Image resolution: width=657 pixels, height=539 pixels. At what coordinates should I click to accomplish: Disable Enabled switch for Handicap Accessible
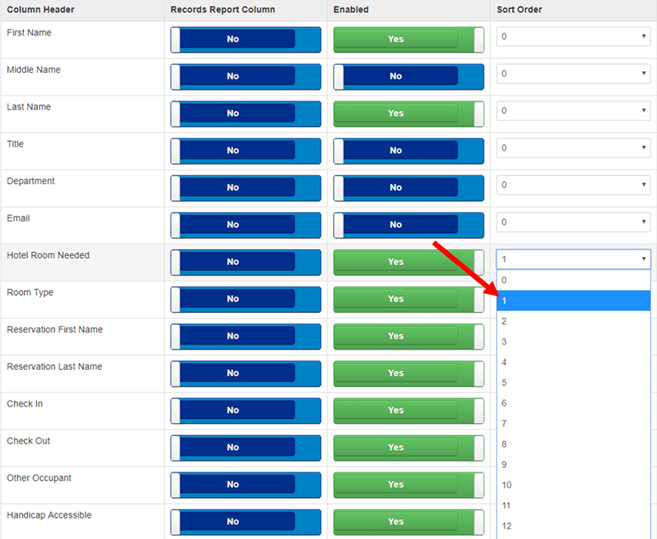coord(408,521)
